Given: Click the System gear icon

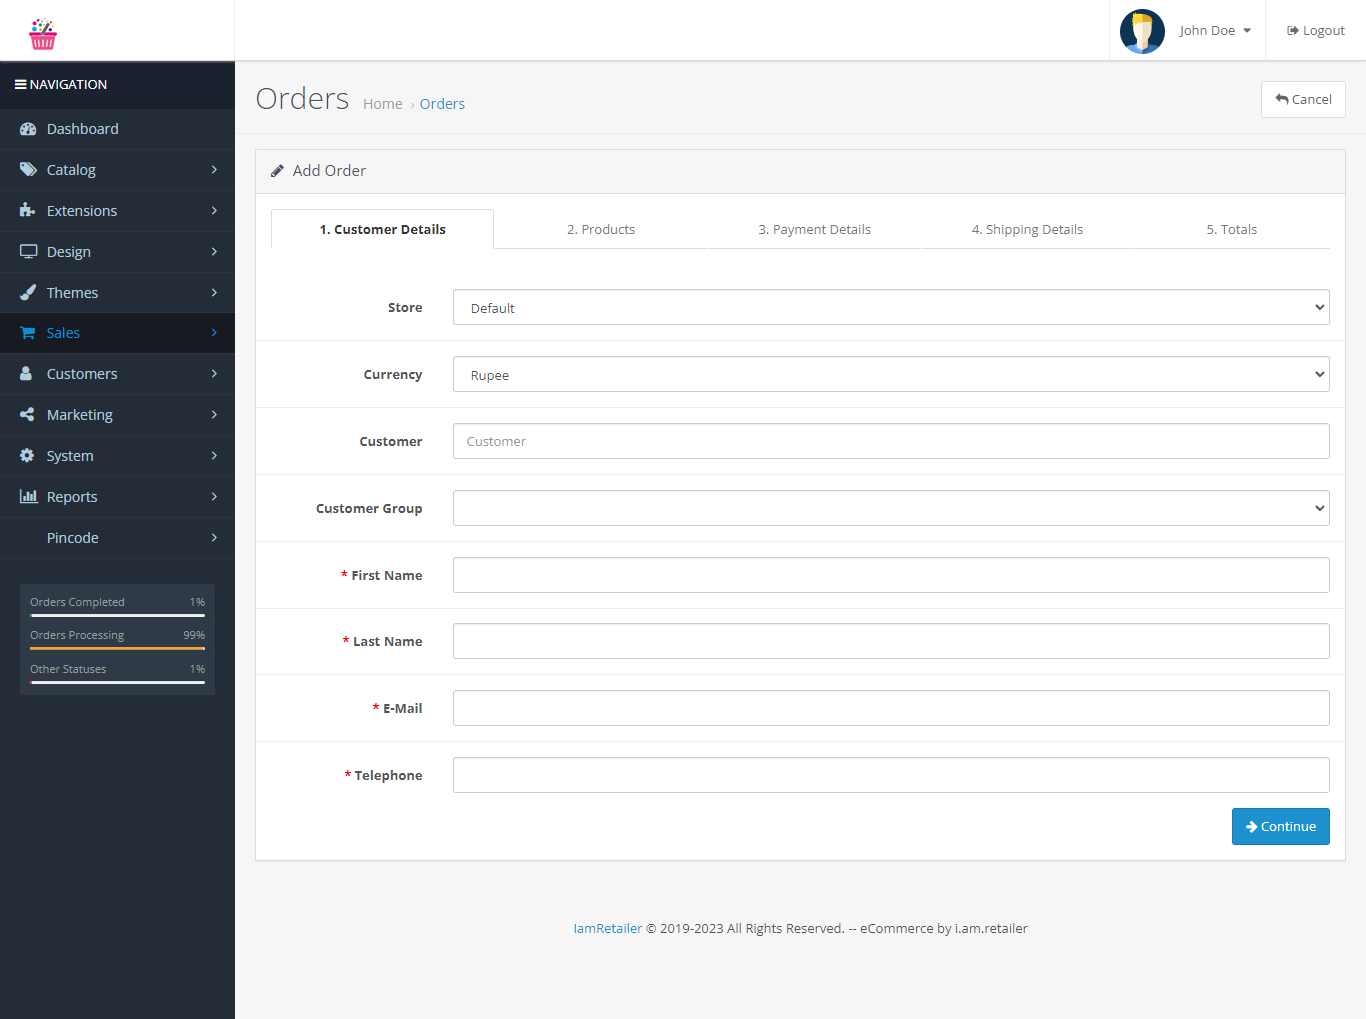Looking at the screenshot, I should click(27, 456).
